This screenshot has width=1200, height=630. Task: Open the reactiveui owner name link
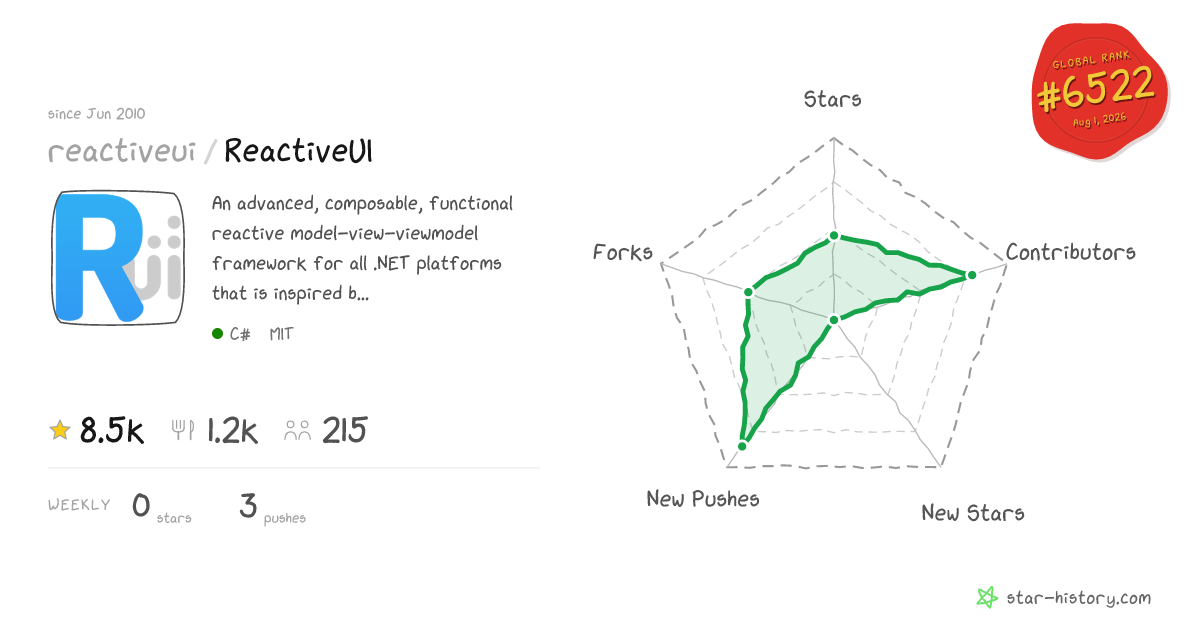(x=121, y=151)
